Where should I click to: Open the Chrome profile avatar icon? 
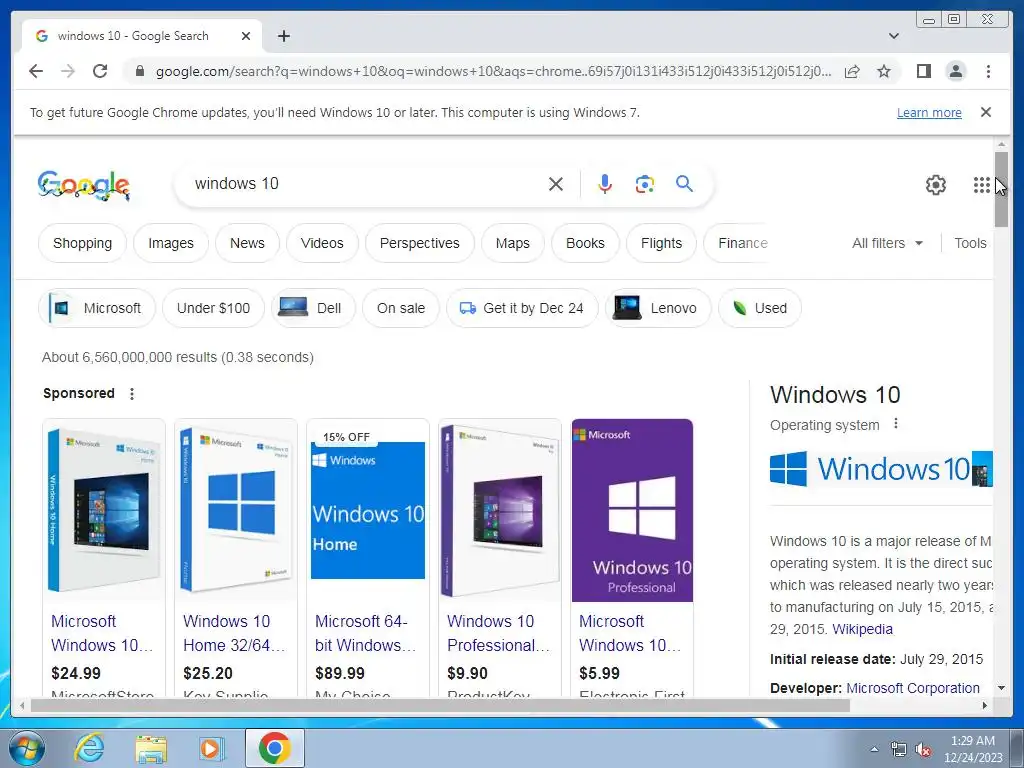click(x=955, y=71)
